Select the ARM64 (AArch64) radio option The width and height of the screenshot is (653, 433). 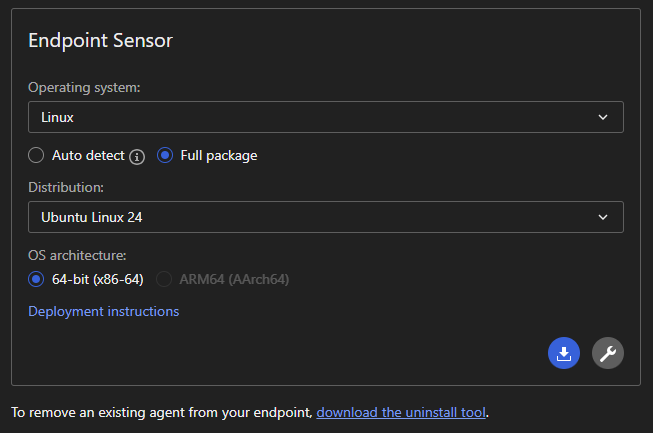point(164,279)
